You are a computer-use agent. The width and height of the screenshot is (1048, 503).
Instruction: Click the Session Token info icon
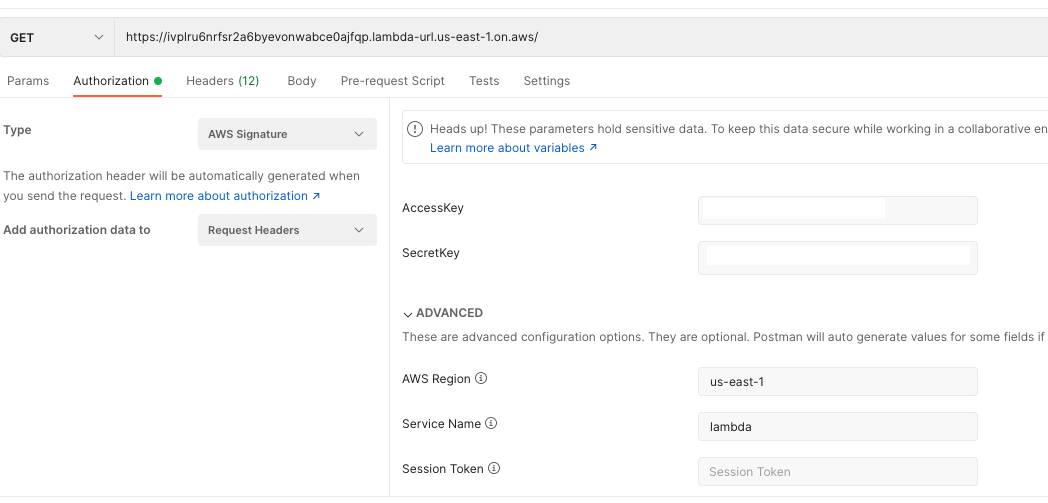click(x=494, y=469)
